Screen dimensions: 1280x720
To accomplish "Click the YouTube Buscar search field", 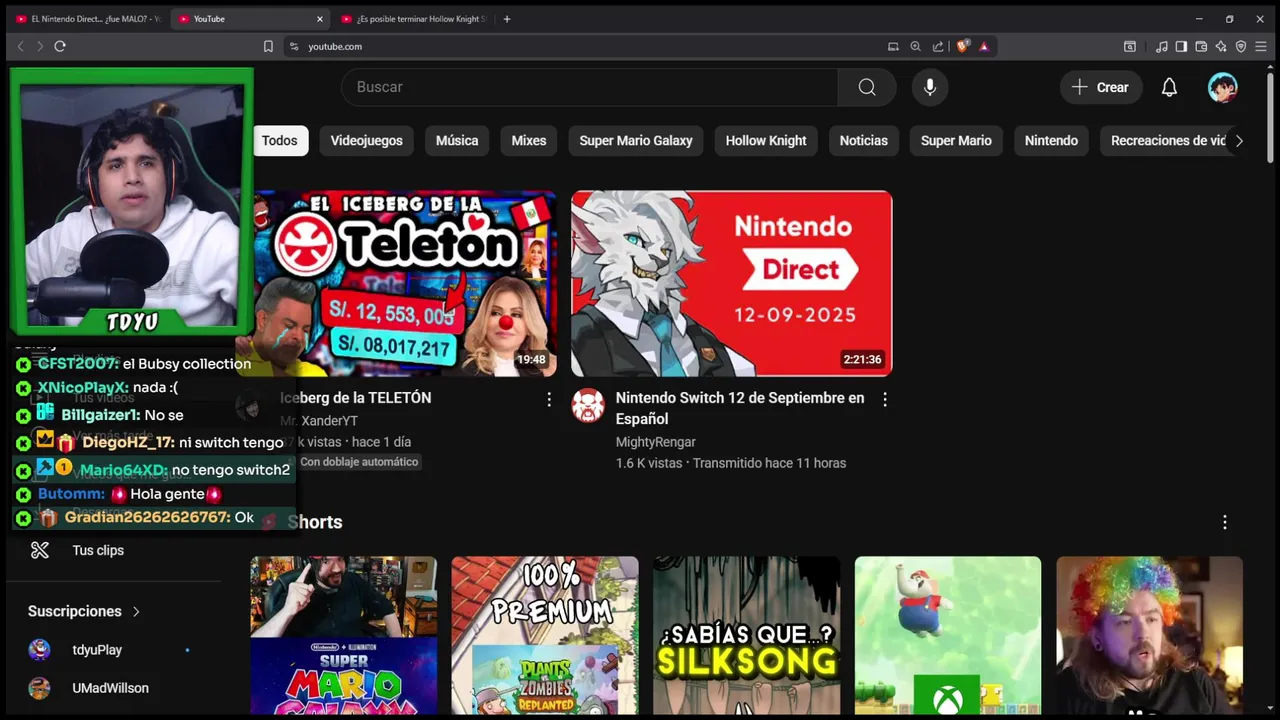I will (x=590, y=87).
